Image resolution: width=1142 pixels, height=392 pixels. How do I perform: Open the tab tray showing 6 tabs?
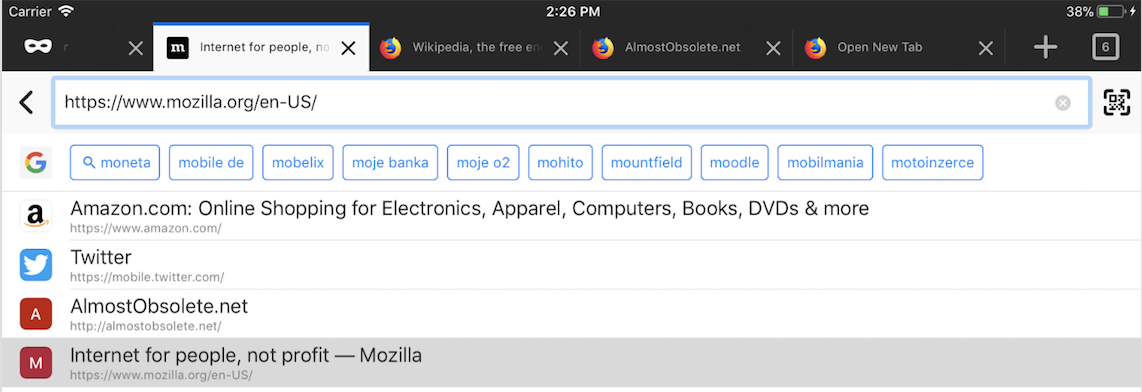[x=1106, y=48]
